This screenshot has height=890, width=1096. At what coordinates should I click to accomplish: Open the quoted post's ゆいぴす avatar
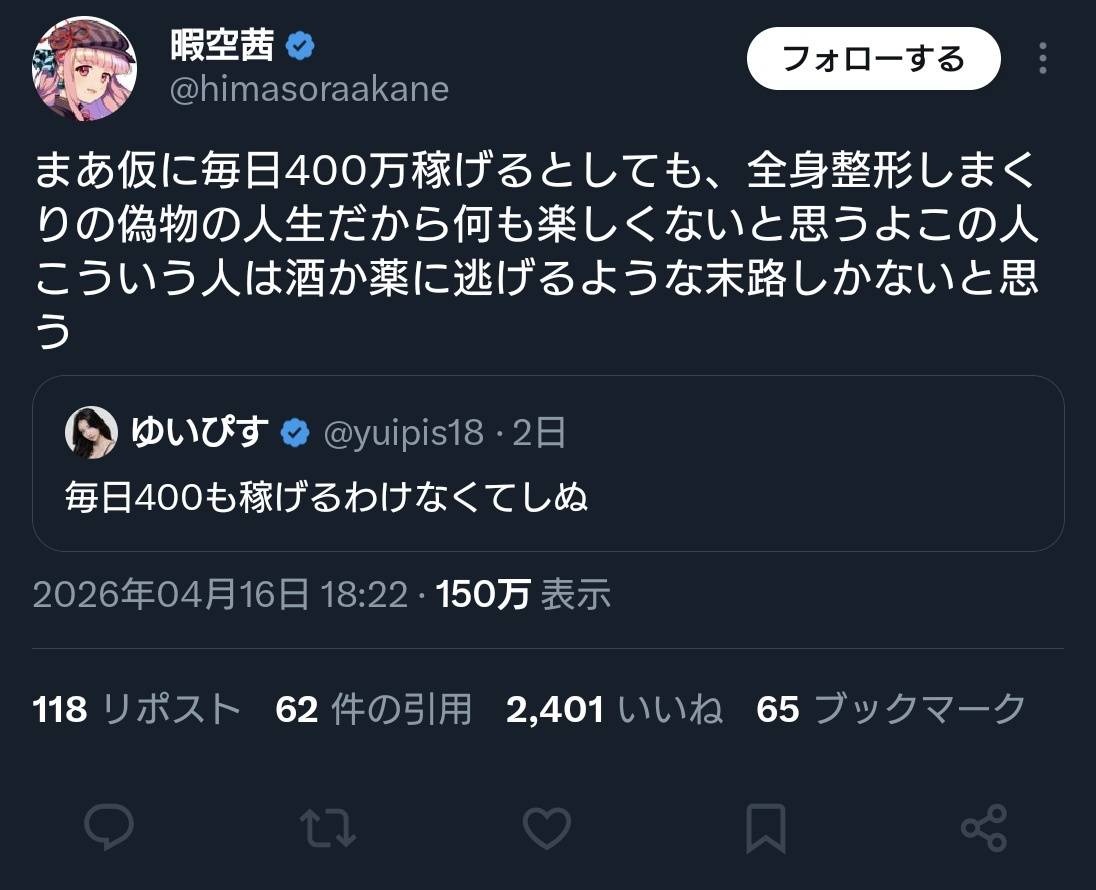click(91, 432)
